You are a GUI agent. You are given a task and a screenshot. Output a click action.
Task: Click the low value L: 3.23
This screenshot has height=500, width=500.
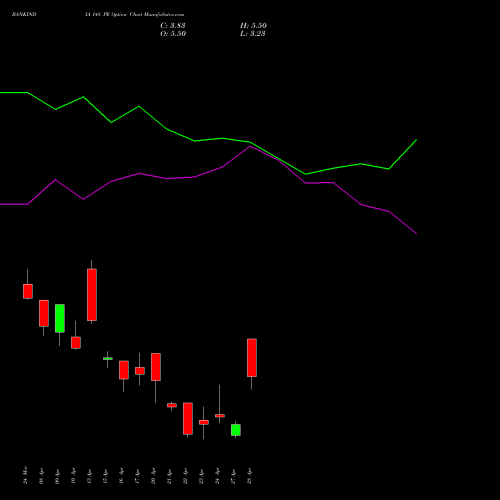(253, 34)
